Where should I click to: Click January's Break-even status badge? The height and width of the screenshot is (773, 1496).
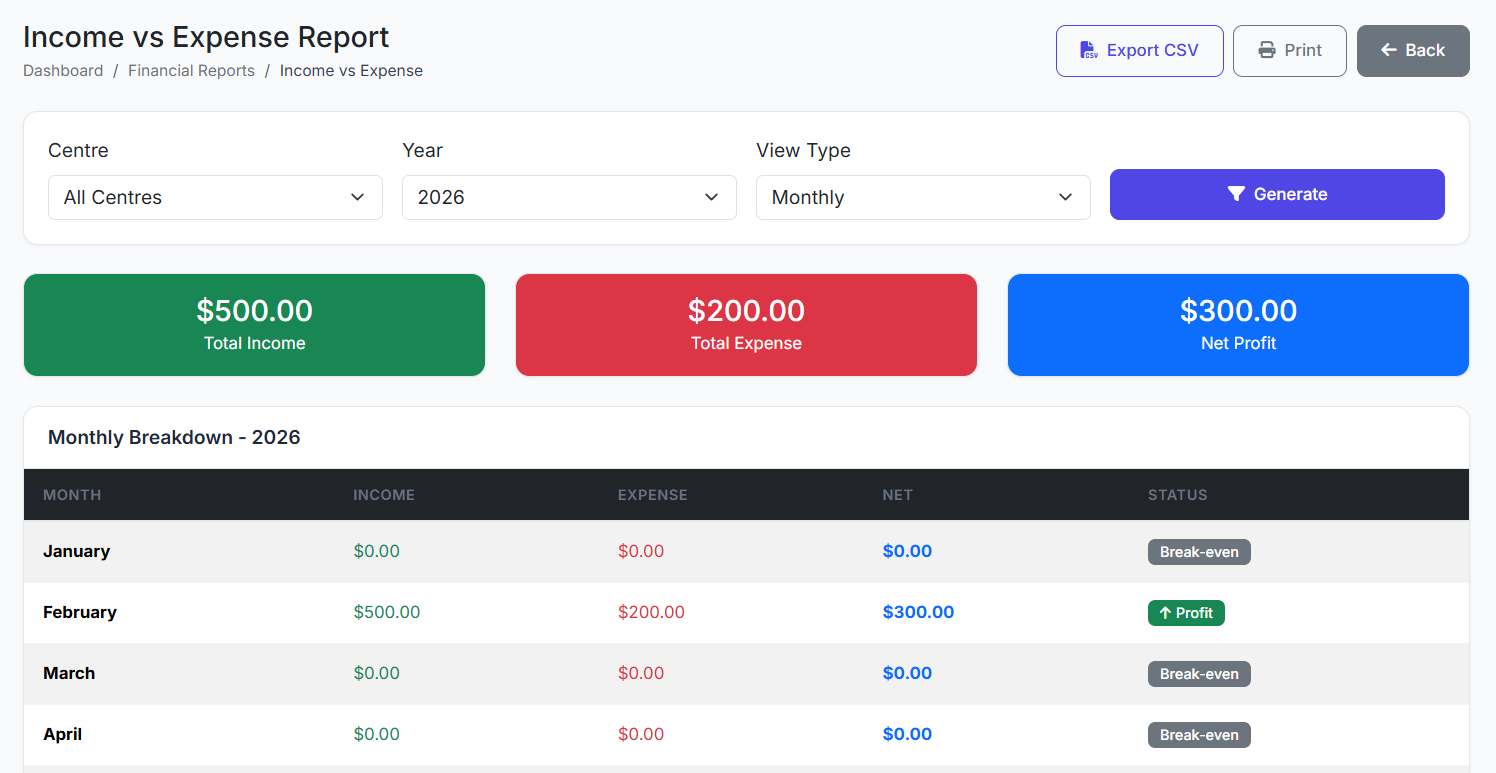point(1199,552)
